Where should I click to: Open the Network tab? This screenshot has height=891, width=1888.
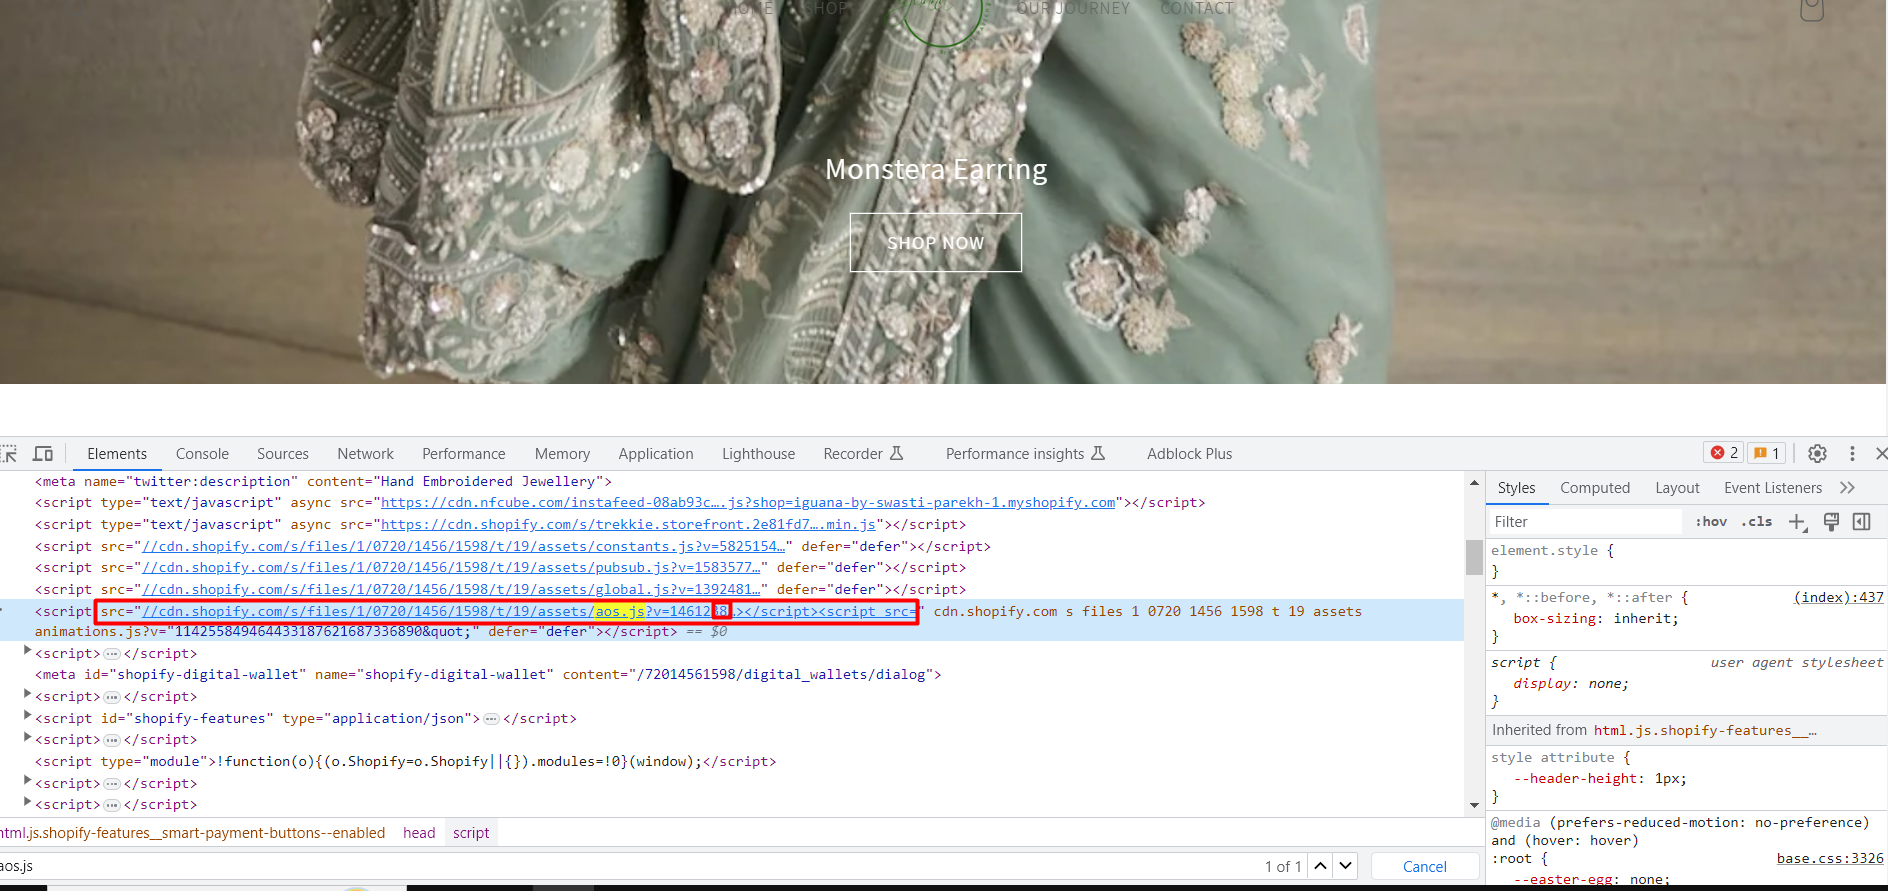tap(365, 454)
